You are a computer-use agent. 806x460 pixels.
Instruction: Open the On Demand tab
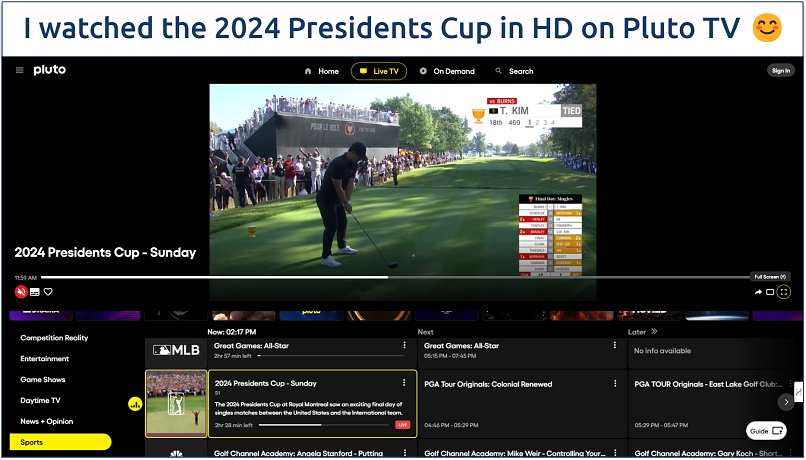(x=447, y=71)
